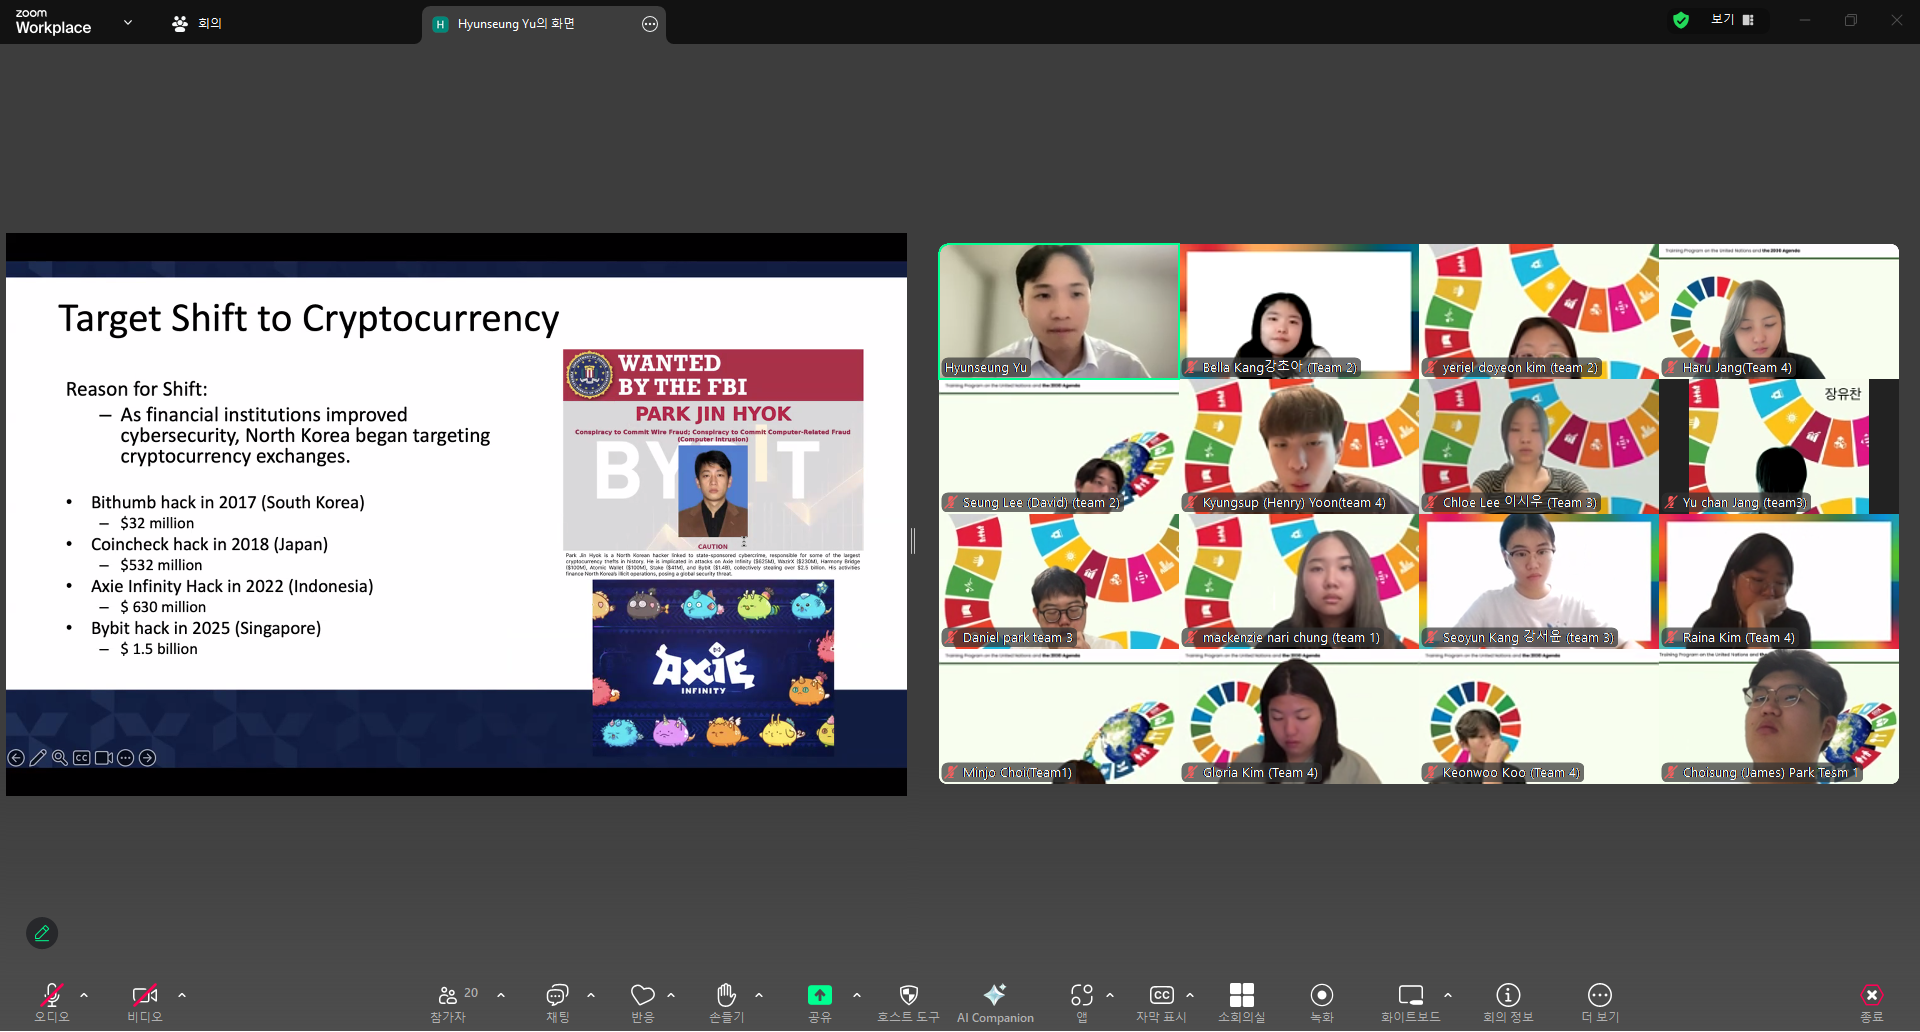
Task: Select the pen annotation tool on the slide
Action: point(38,758)
